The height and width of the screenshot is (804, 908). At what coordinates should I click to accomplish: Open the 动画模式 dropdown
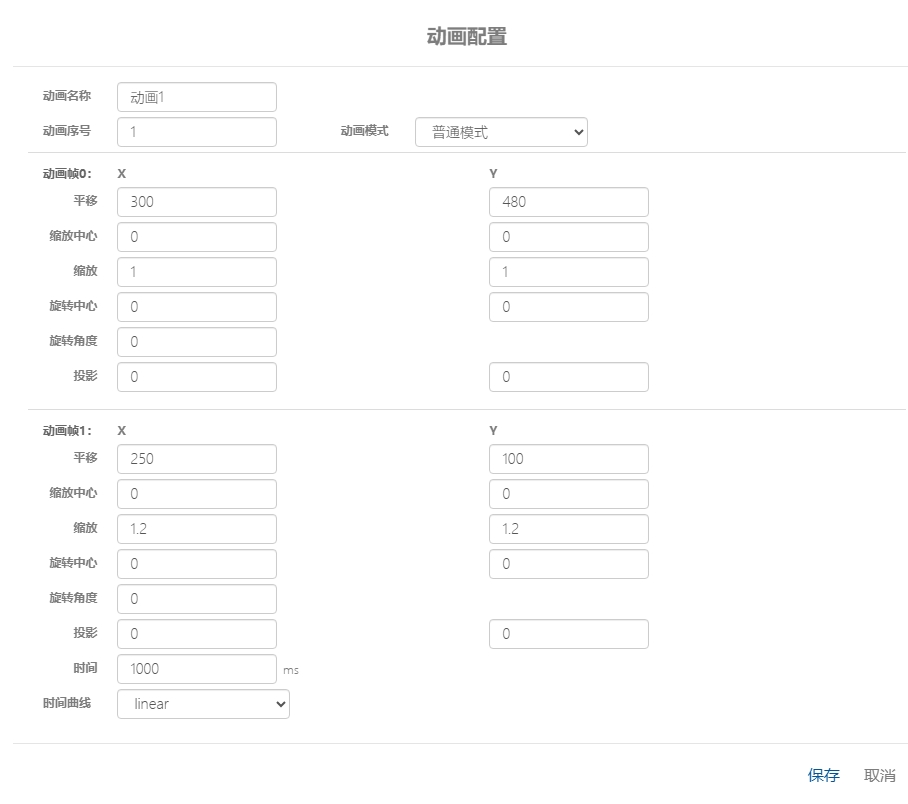[501, 132]
